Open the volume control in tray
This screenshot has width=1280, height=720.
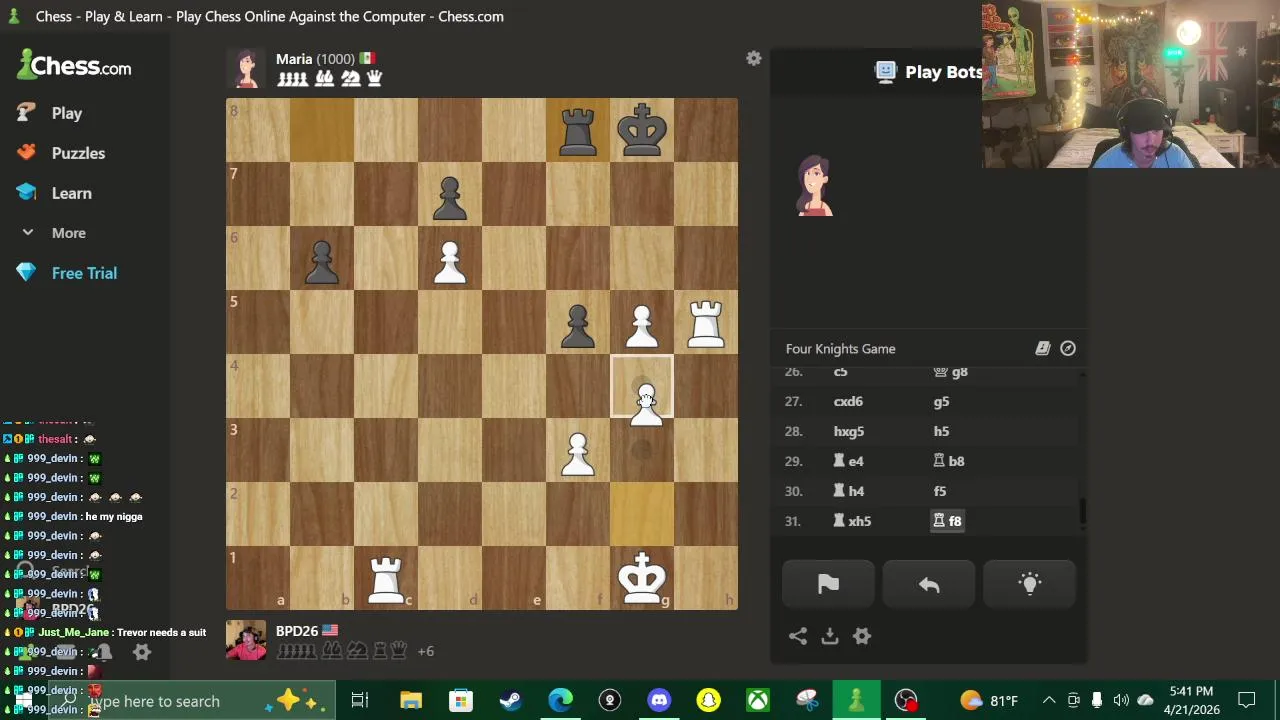click(x=1121, y=700)
